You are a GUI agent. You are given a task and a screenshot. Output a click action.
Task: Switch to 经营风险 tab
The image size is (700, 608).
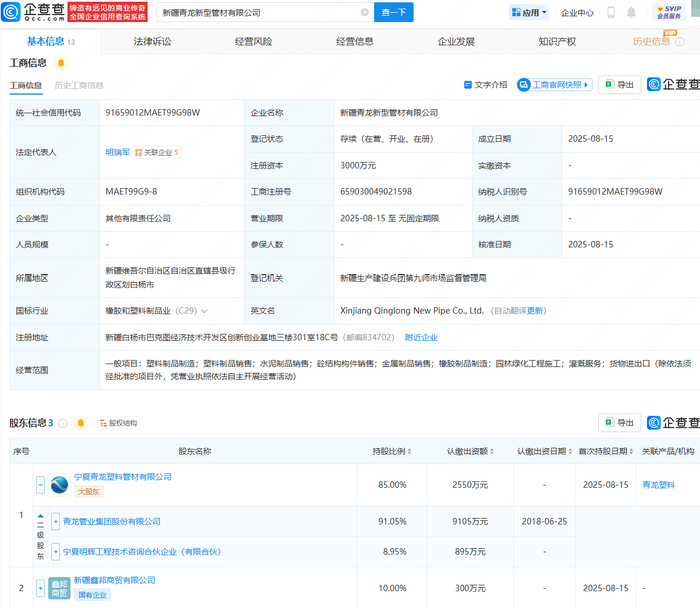(x=253, y=42)
